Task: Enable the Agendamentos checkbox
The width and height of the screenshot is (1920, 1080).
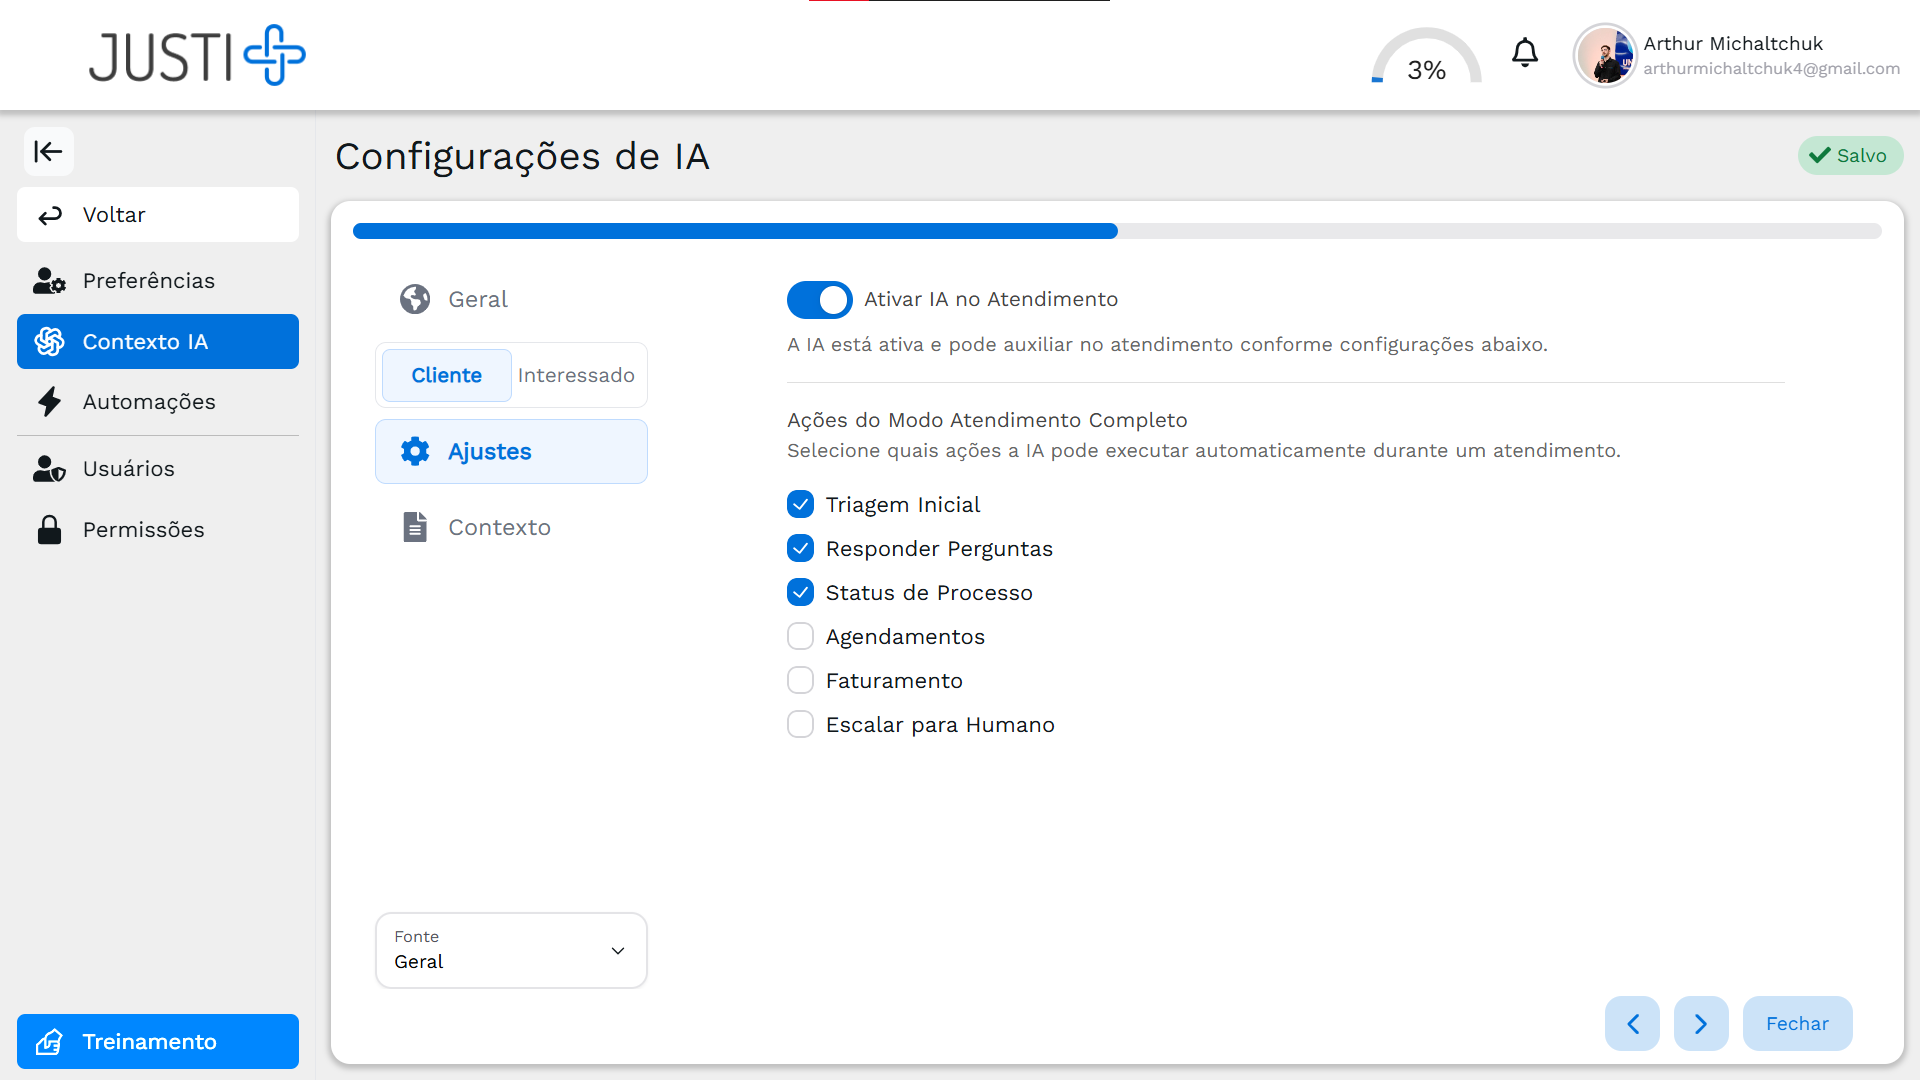Action: [800, 637]
